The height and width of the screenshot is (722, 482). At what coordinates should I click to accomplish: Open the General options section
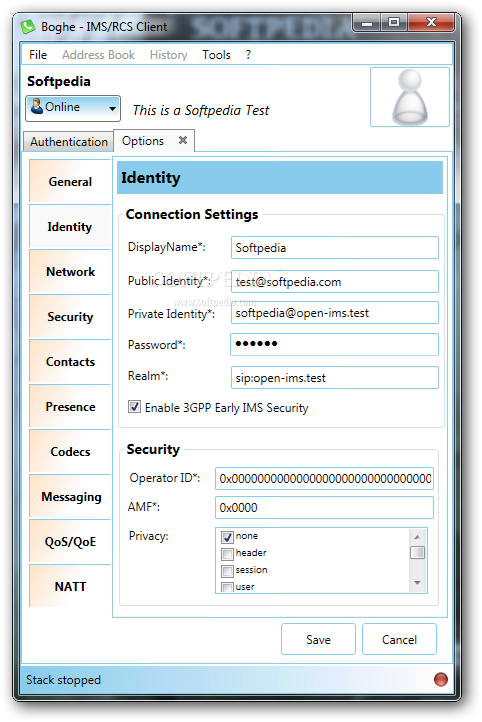[70, 181]
